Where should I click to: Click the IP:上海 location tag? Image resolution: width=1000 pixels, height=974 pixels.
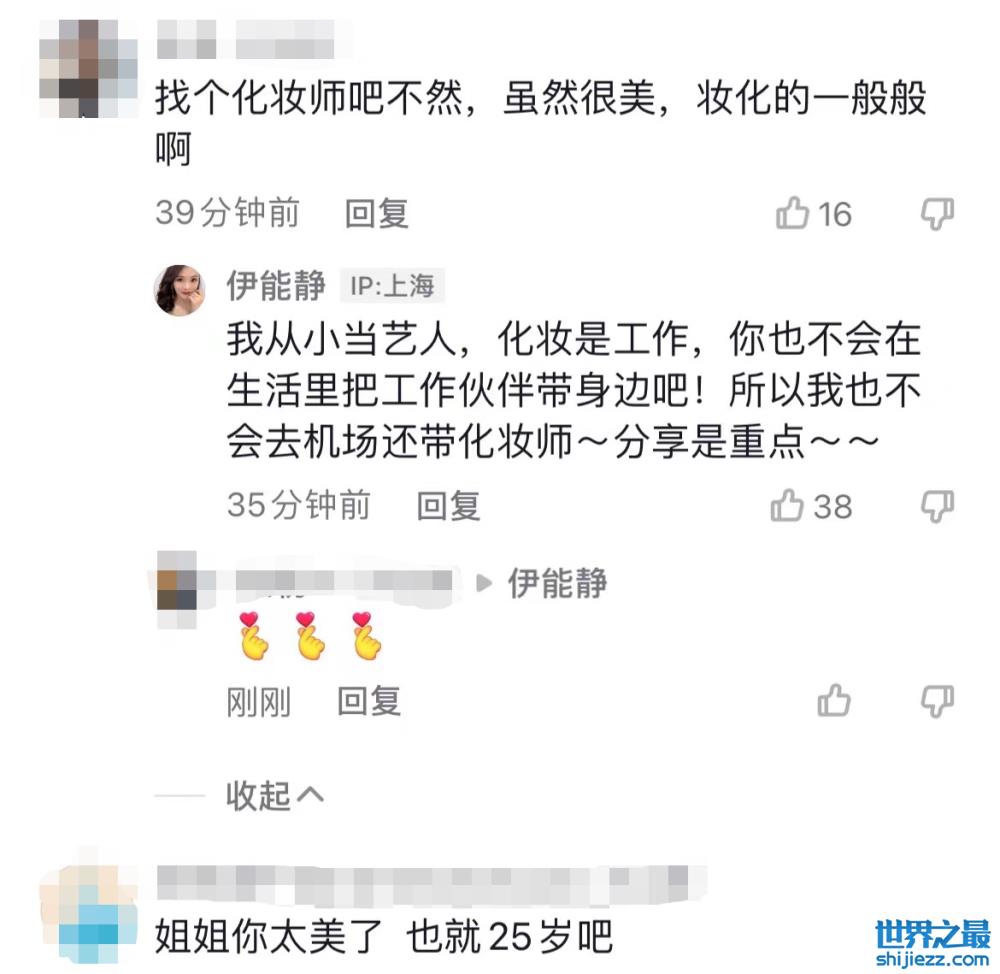click(392, 285)
